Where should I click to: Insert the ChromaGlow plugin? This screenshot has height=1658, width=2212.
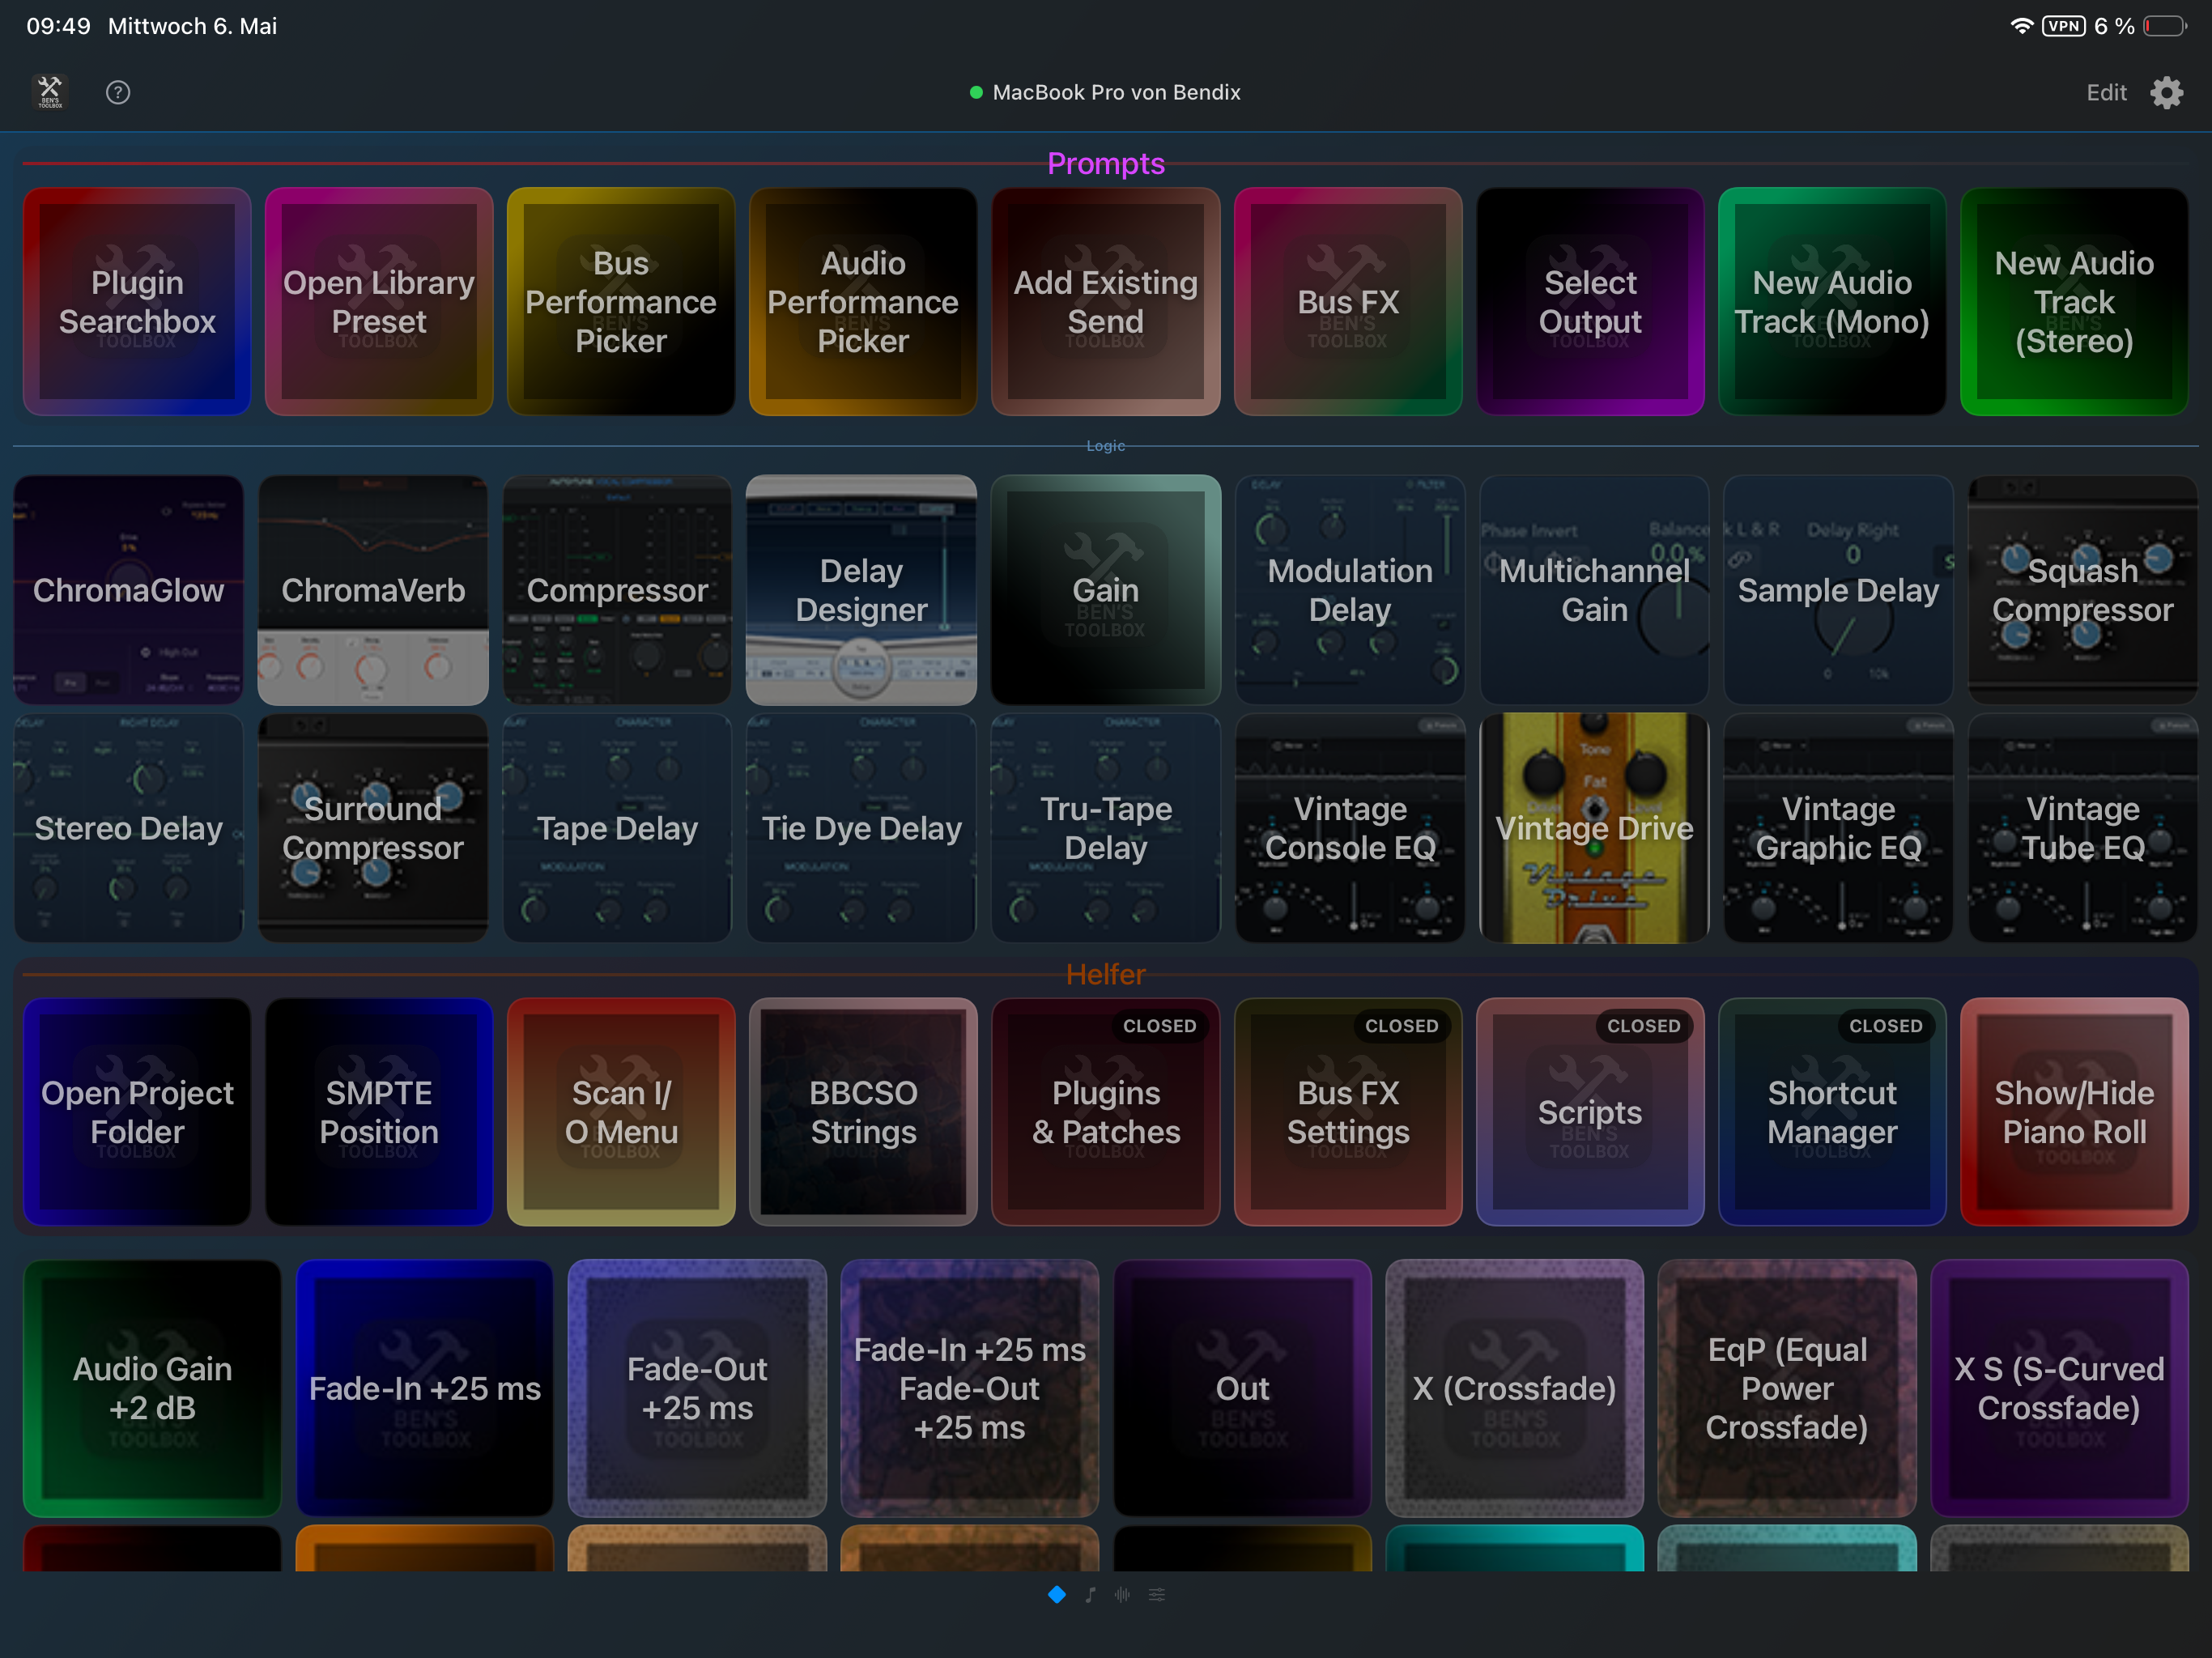coord(128,590)
